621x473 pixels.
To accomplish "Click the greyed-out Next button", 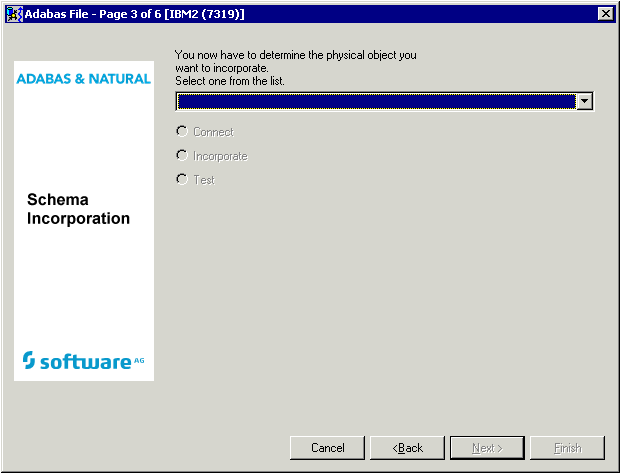I will click(487, 448).
